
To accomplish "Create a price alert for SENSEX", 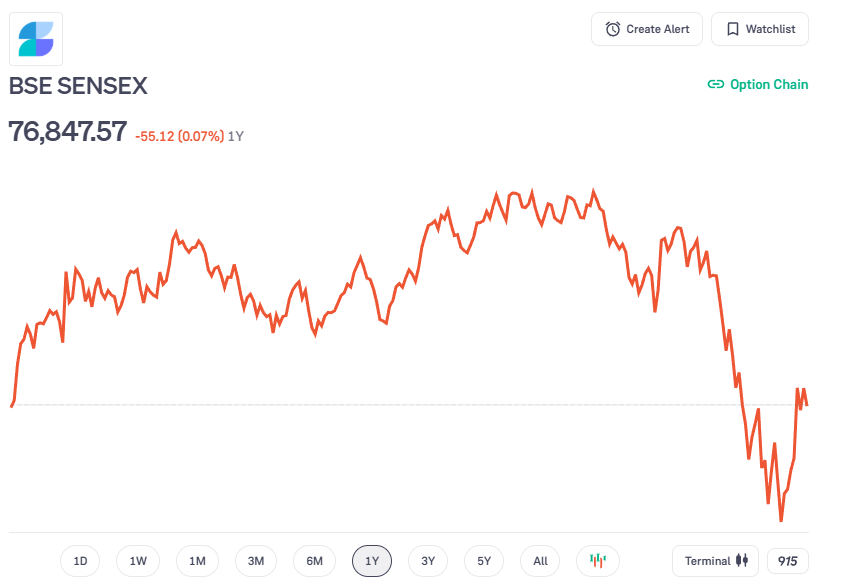I will [647, 29].
